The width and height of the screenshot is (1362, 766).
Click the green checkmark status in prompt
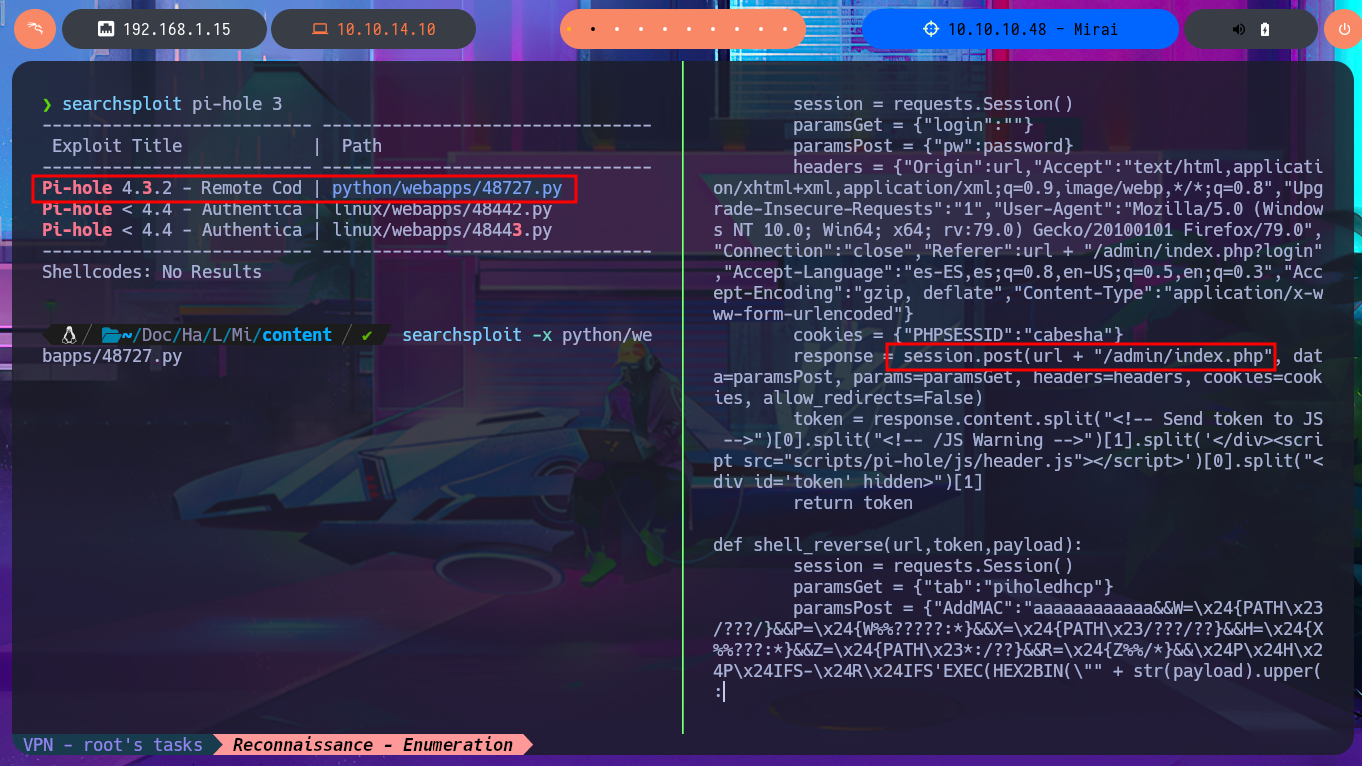[x=368, y=335]
